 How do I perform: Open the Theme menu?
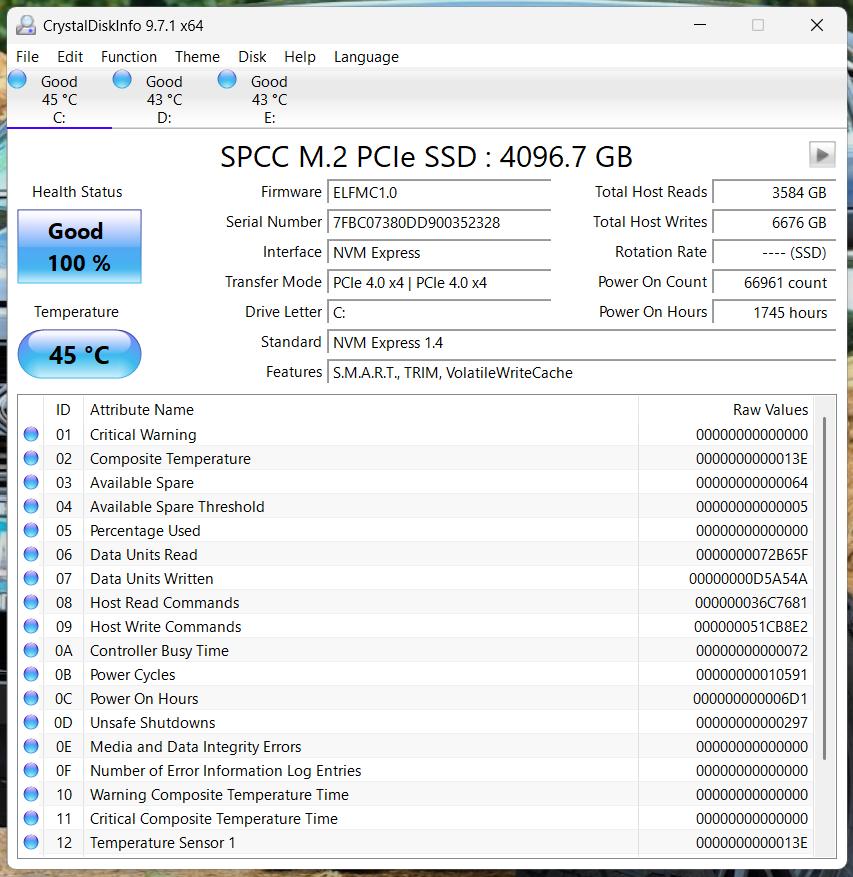(x=197, y=57)
